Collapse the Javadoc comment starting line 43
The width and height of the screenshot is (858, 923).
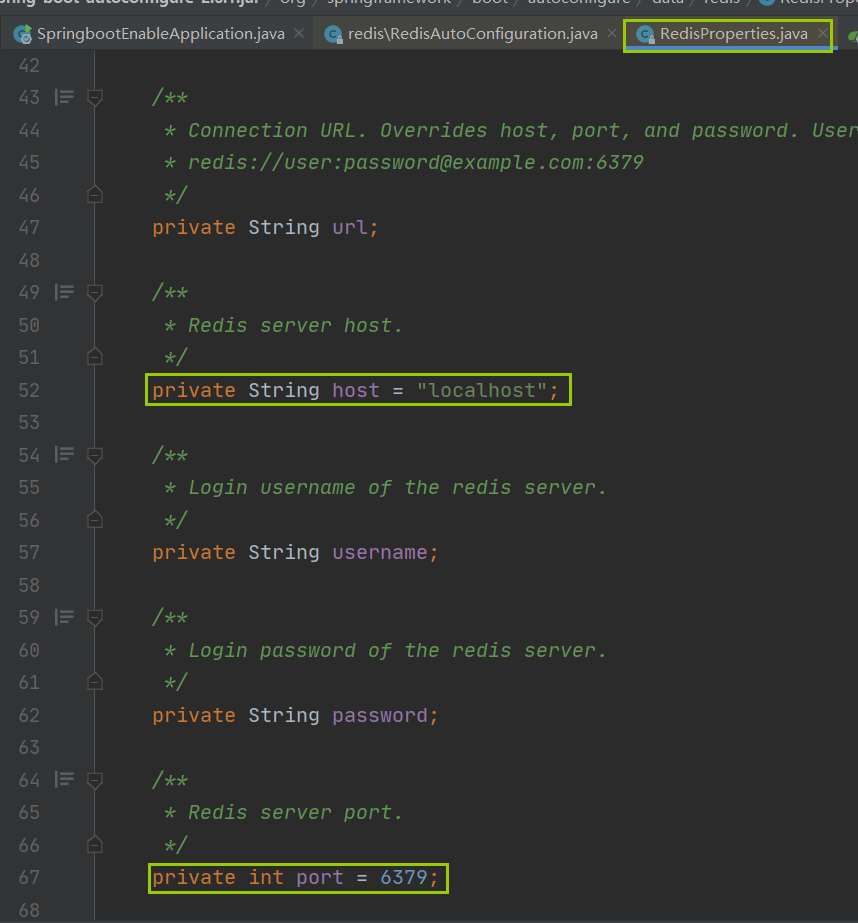pyautogui.click(x=95, y=97)
